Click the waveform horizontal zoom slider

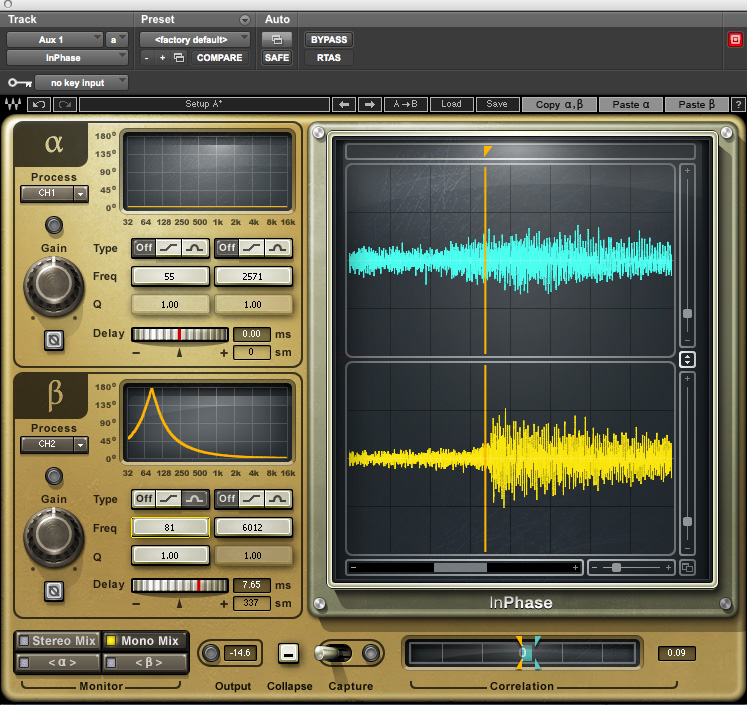(x=631, y=567)
